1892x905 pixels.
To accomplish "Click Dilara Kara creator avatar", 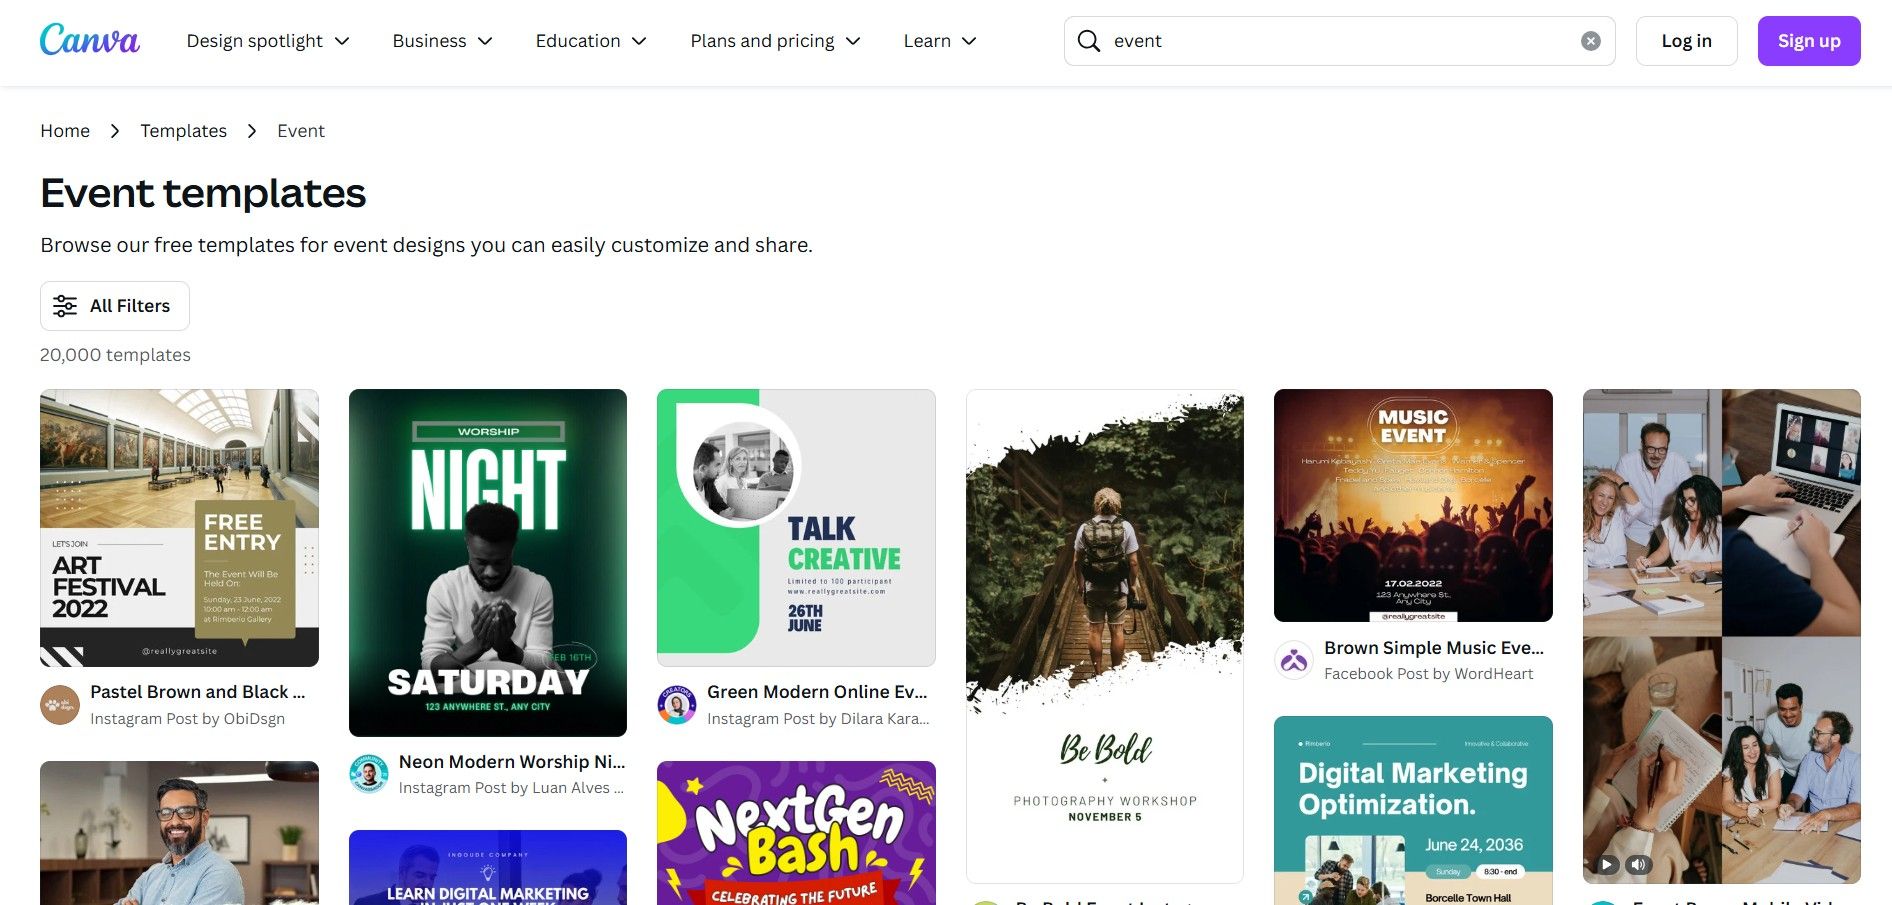I will pos(677,705).
